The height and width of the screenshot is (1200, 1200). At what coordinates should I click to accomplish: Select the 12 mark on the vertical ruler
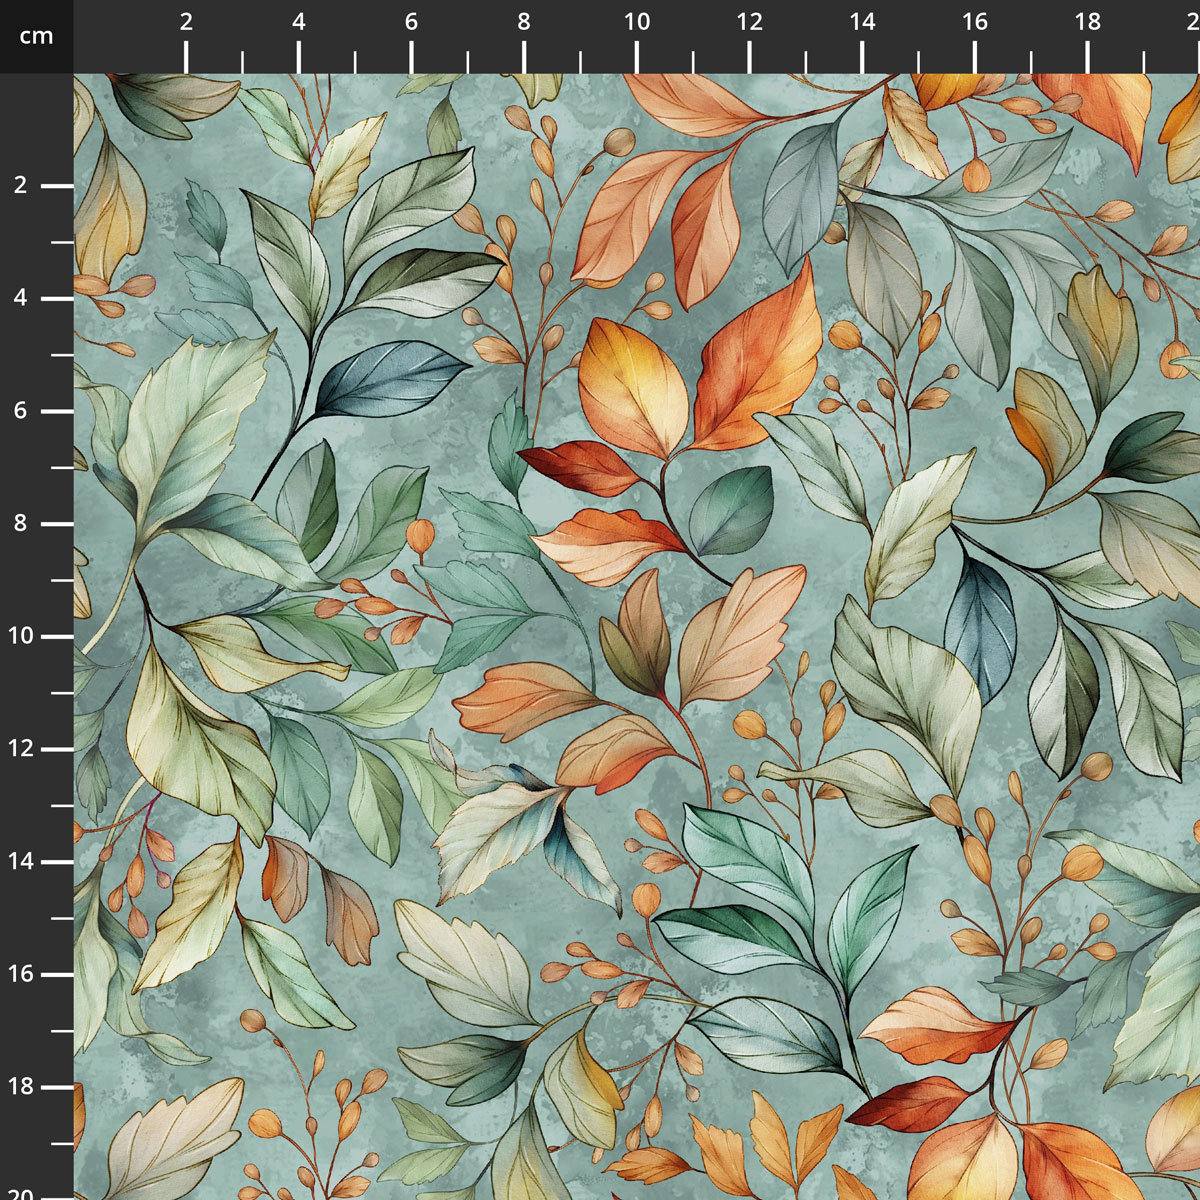click(x=22, y=749)
